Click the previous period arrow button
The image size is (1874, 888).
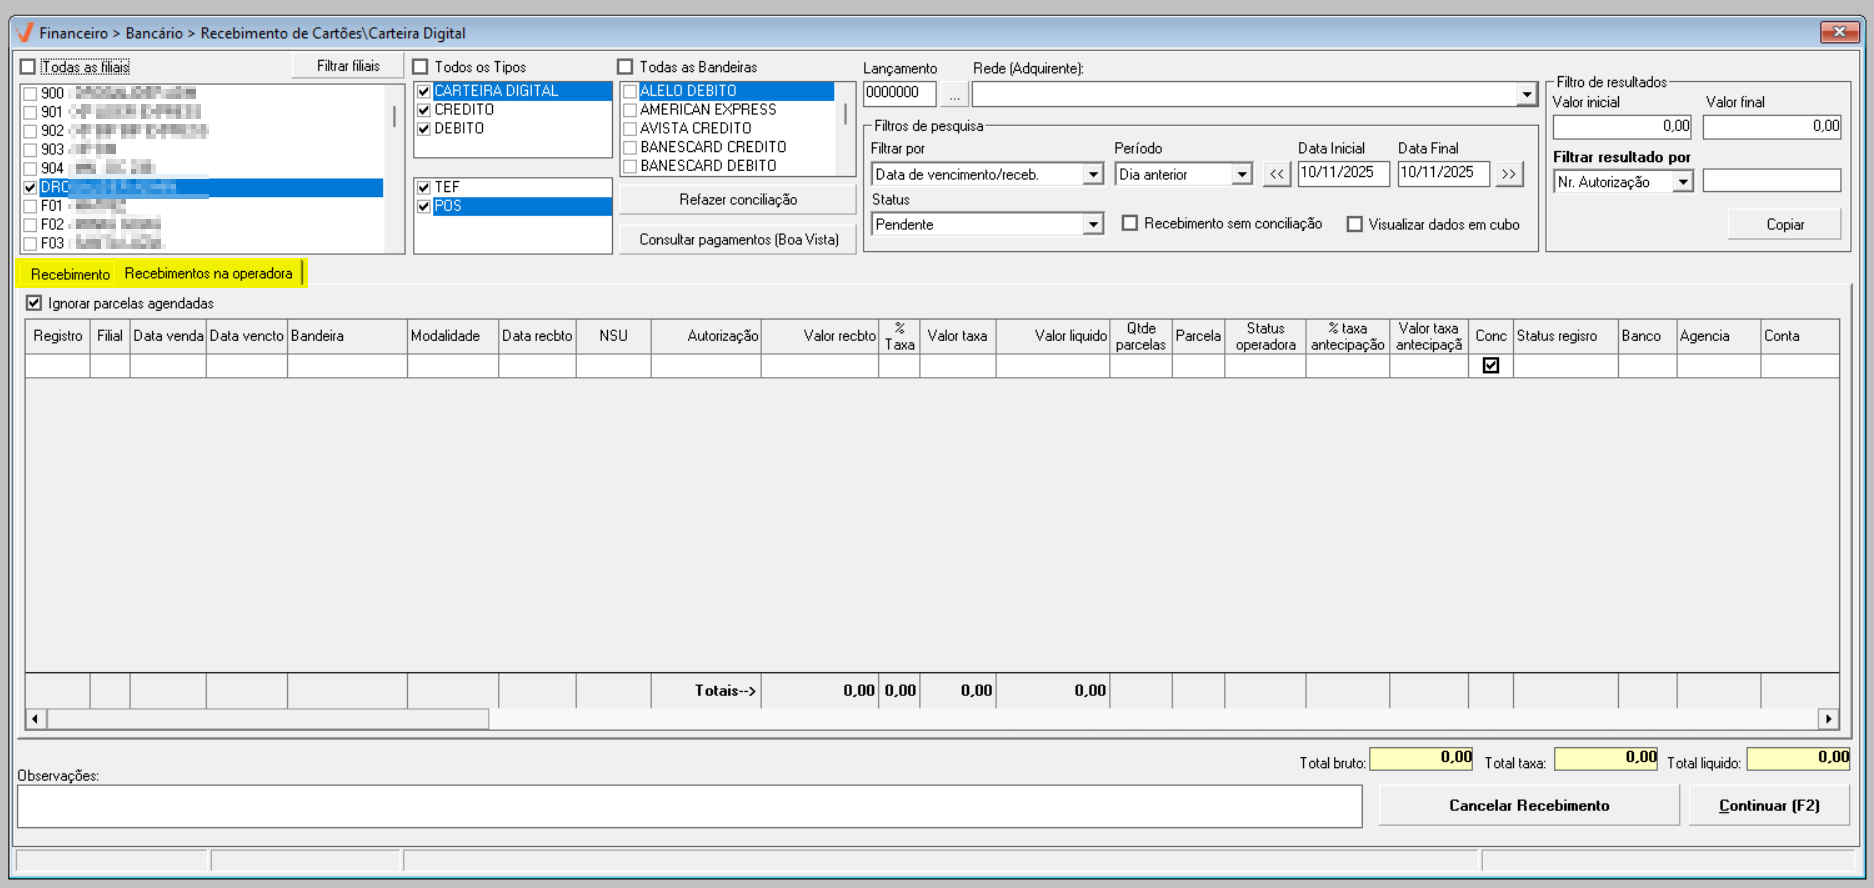1276,174
